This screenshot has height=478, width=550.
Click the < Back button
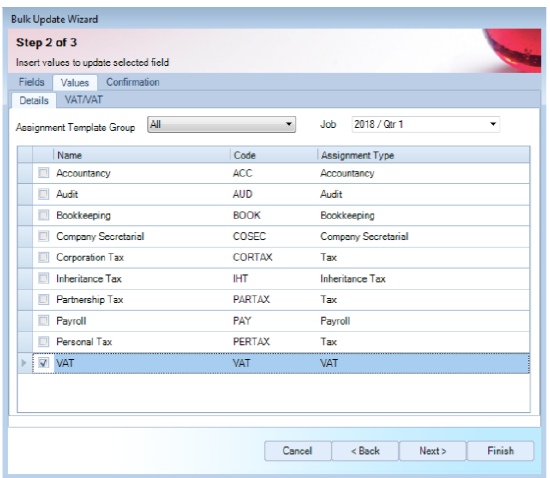(365, 451)
